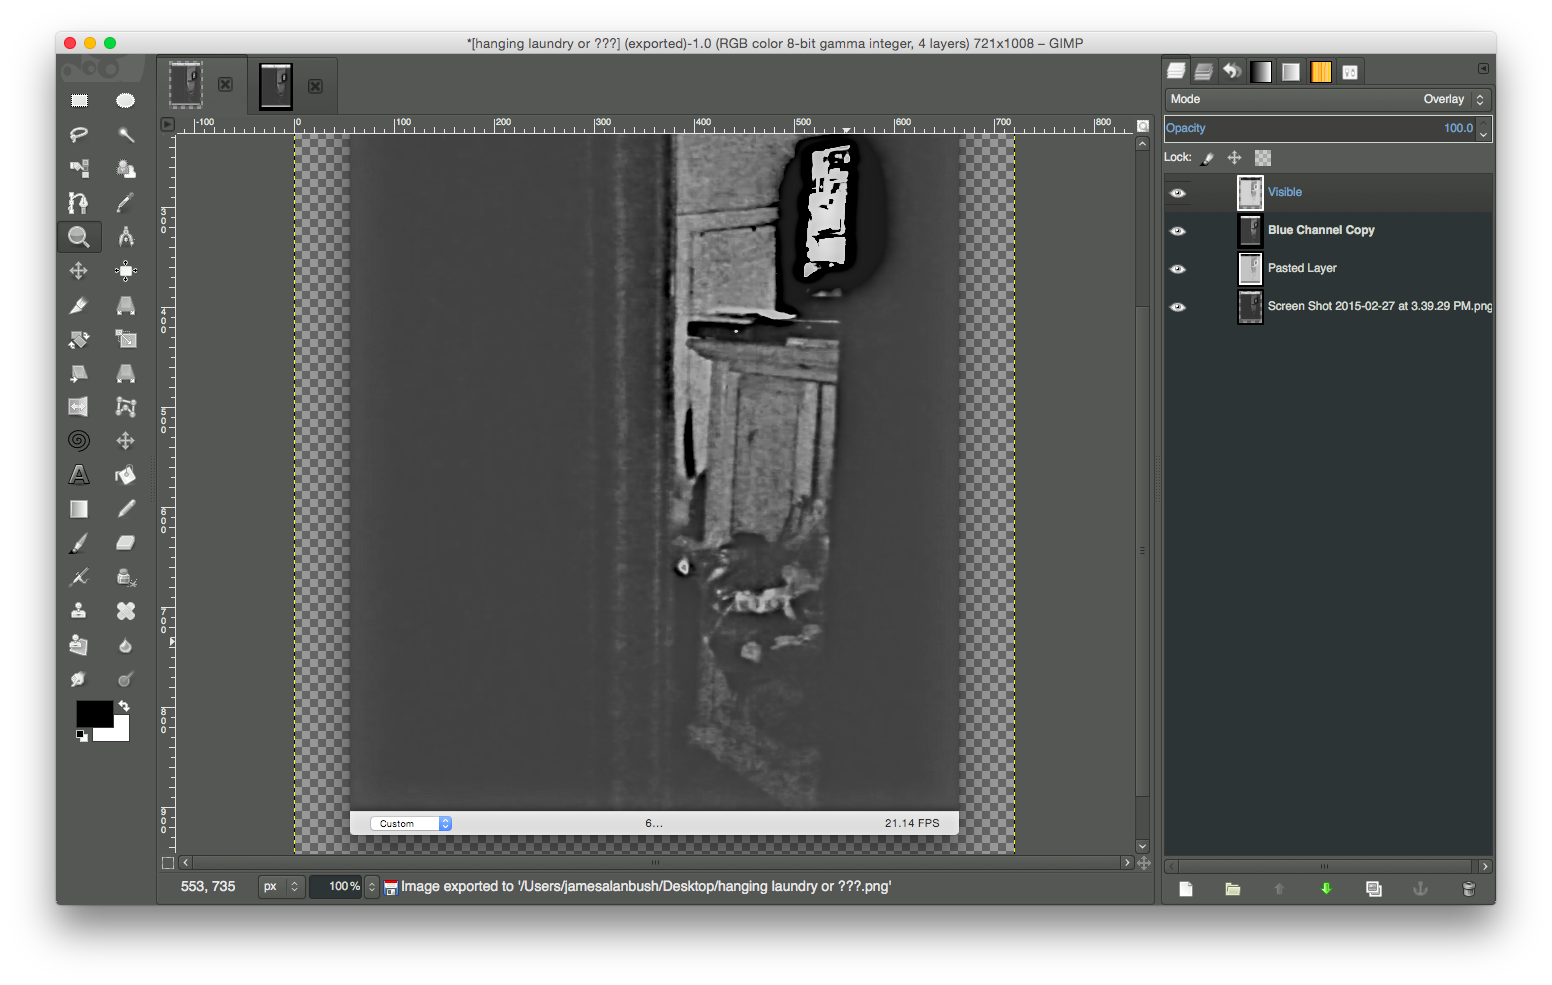Toggle Quick Mask at canvas corner
Image resolution: width=1552 pixels, height=985 pixels.
[x=168, y=863]
